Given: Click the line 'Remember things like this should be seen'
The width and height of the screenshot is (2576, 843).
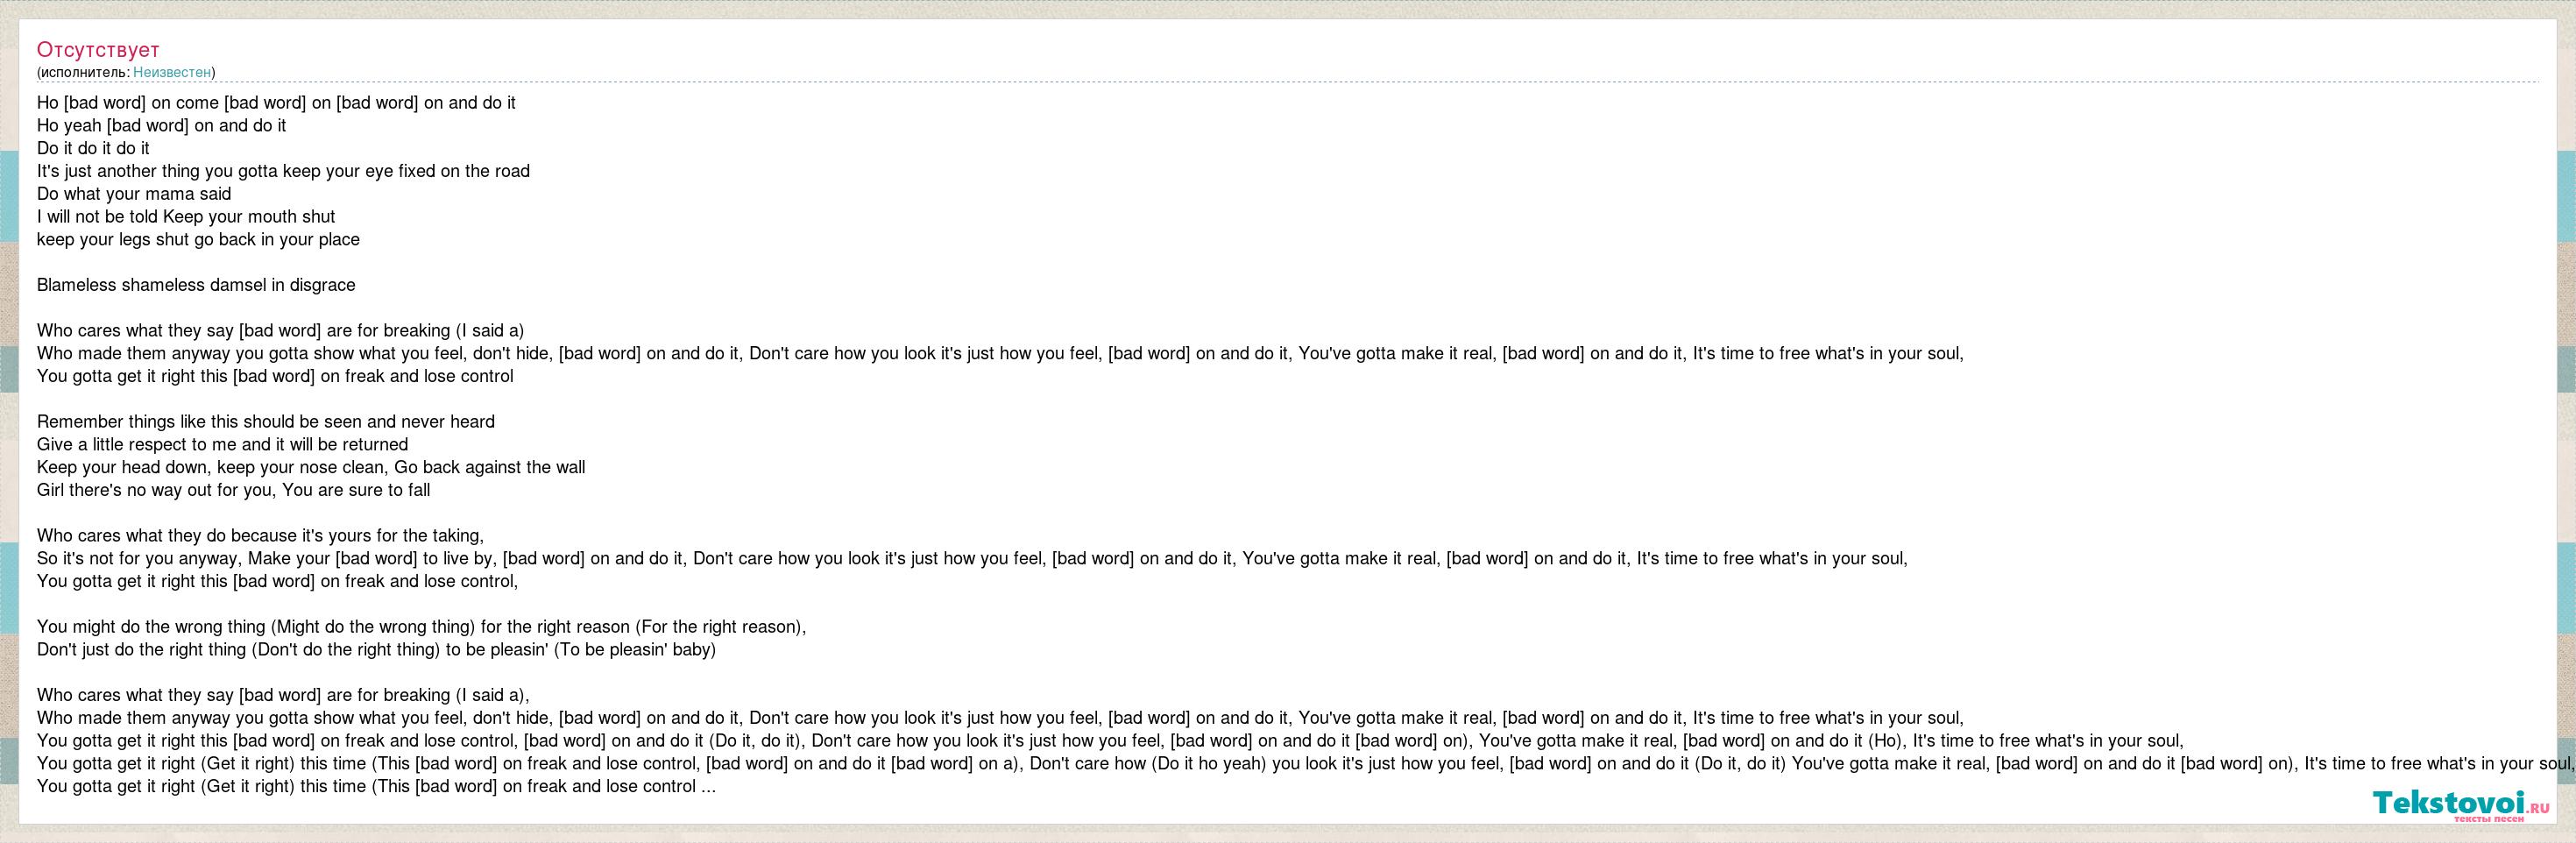Looking at the screenshot, I should coord(266,422).
